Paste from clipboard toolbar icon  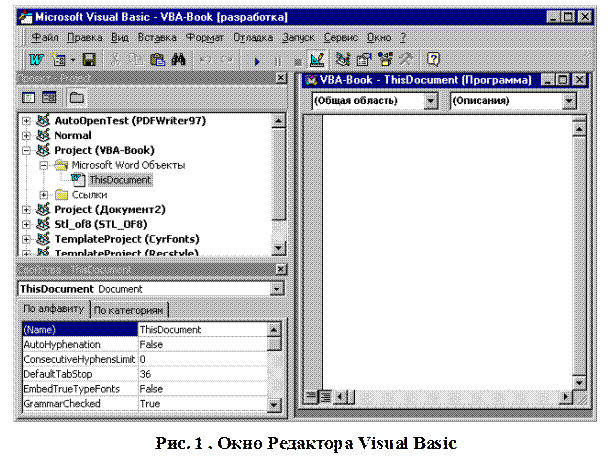tap(158, 60)
